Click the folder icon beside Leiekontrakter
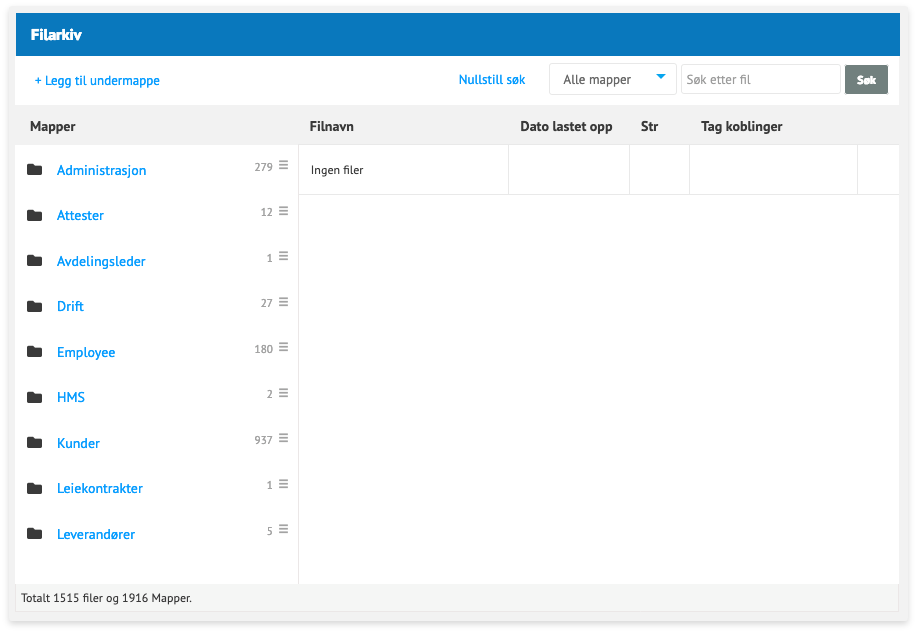The image size is (917, 633). (35, 489)
